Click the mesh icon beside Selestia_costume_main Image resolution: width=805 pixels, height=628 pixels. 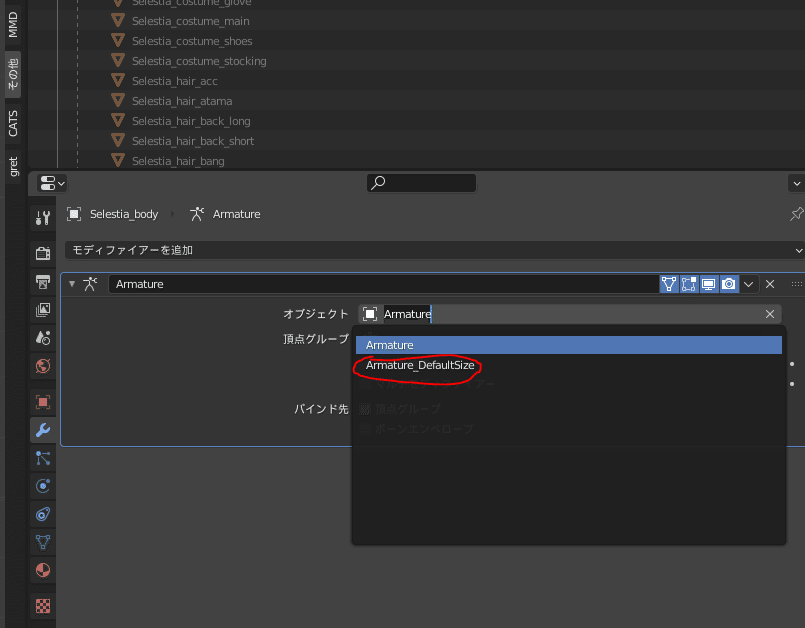click(118, 21)
